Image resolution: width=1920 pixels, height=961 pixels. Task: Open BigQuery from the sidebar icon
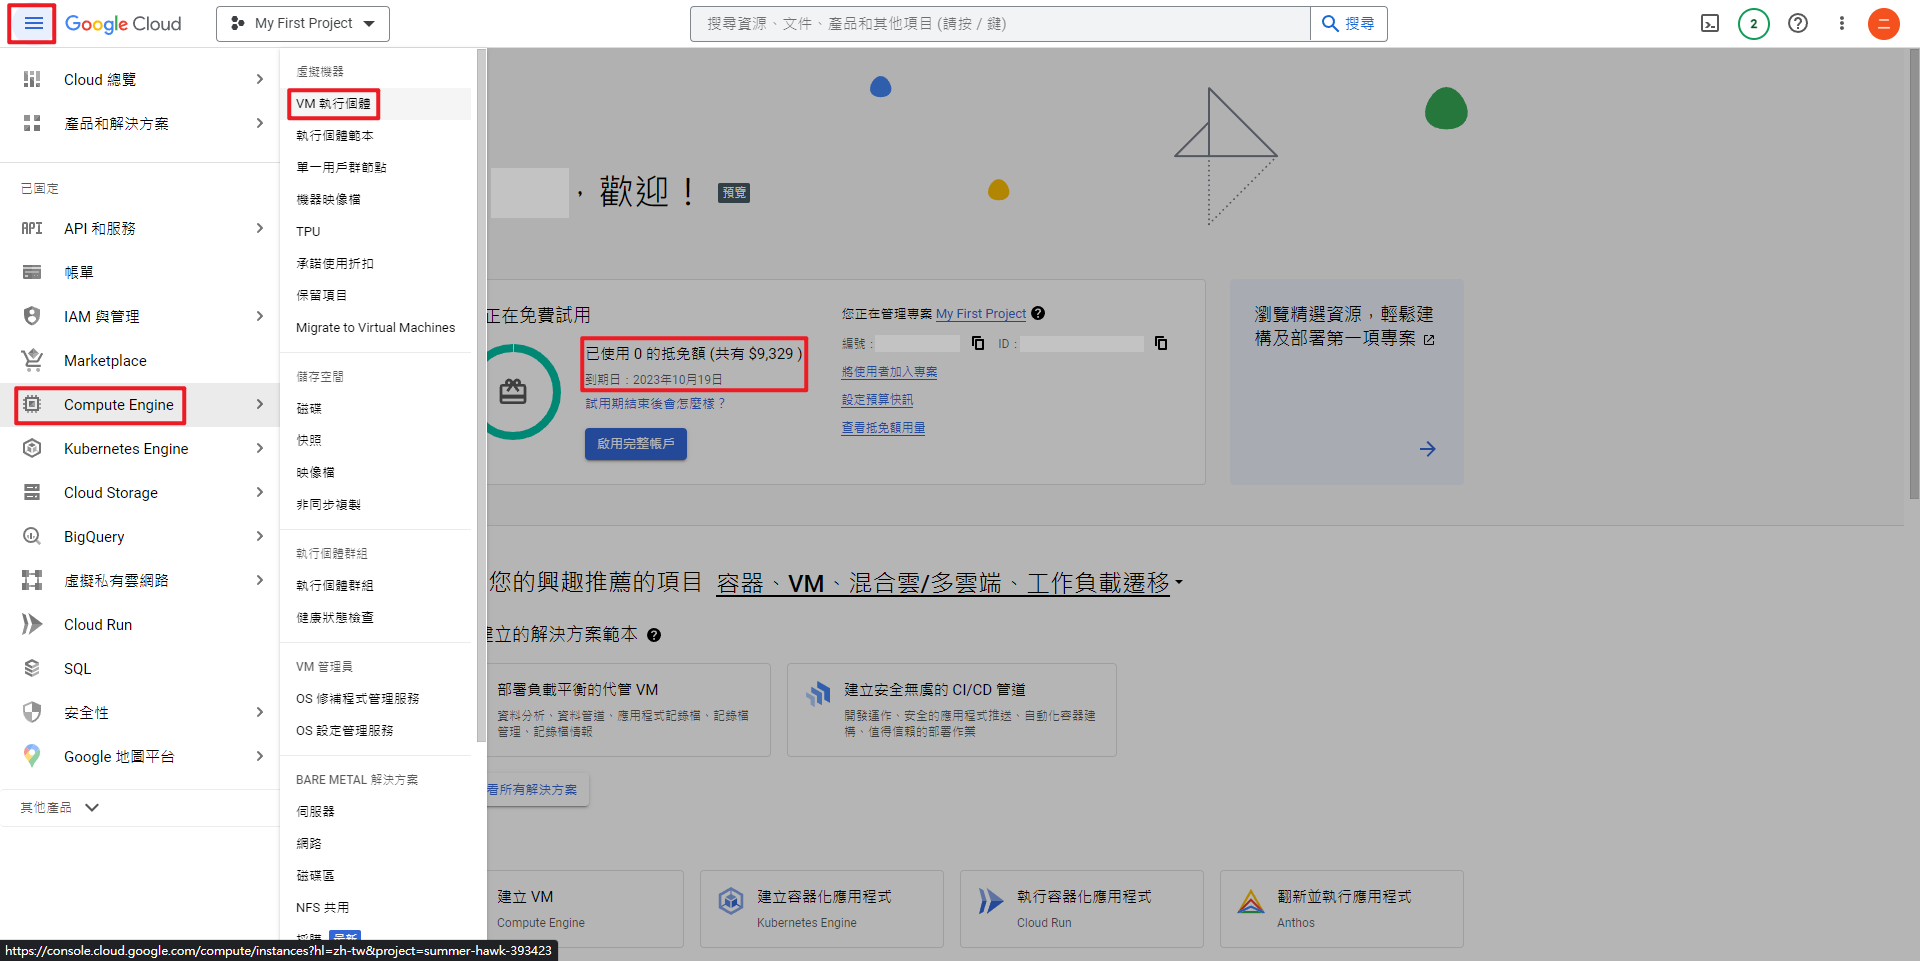[x=32, y=536]
